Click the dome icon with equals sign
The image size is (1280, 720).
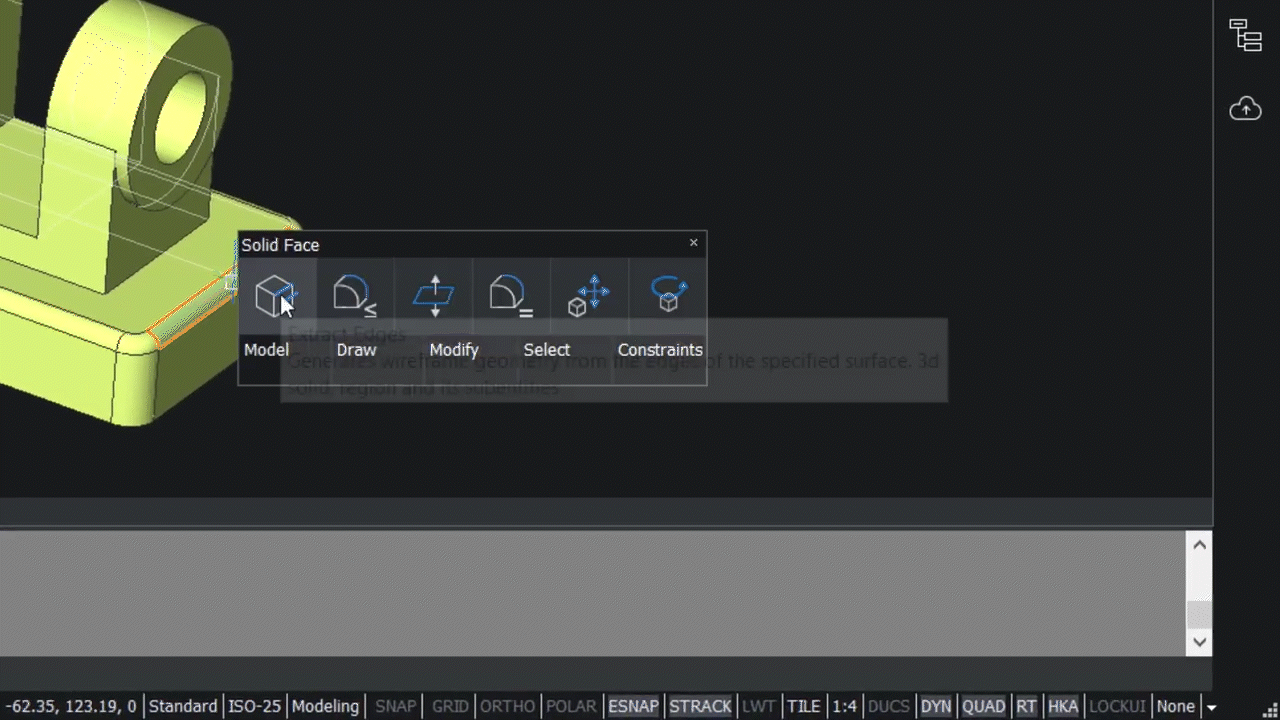tap(511, 293)
